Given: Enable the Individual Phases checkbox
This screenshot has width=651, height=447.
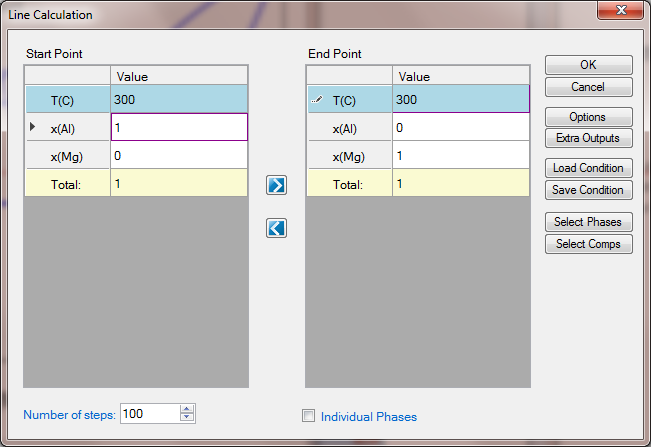Looking at the screenshot, I should (x=309, y=416).
